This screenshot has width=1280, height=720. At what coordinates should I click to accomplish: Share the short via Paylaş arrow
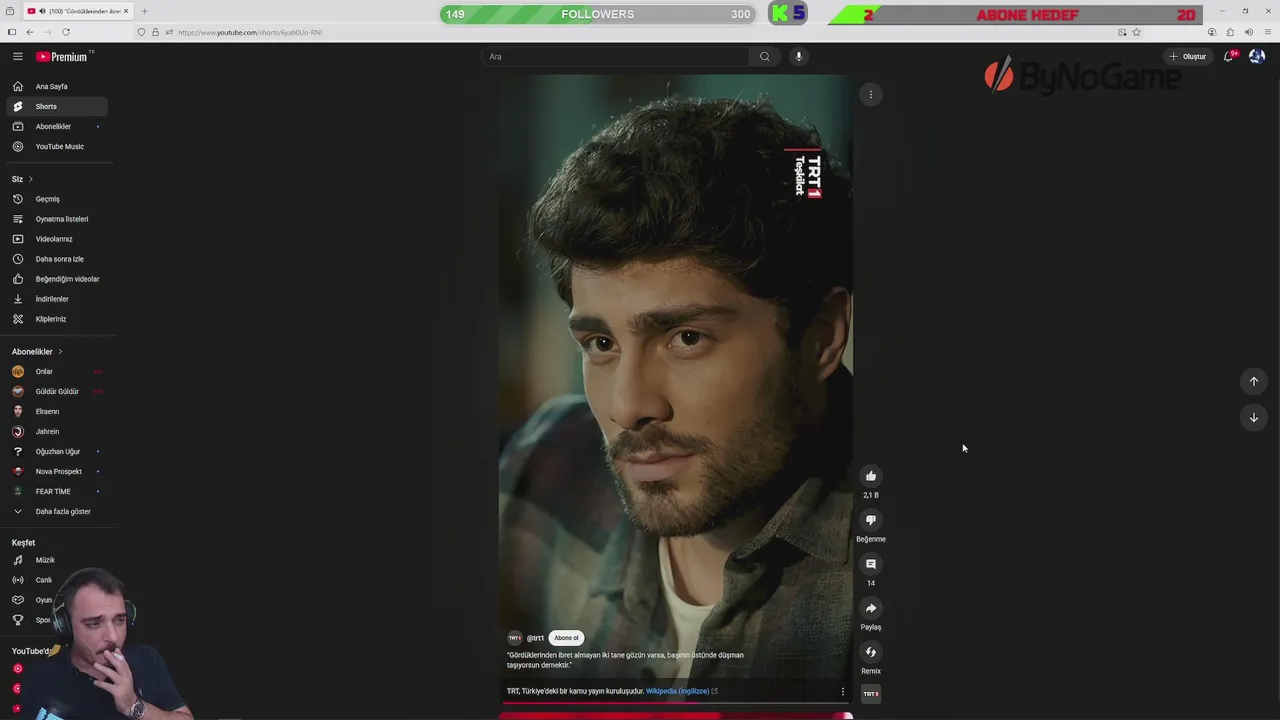coord(871,608)
